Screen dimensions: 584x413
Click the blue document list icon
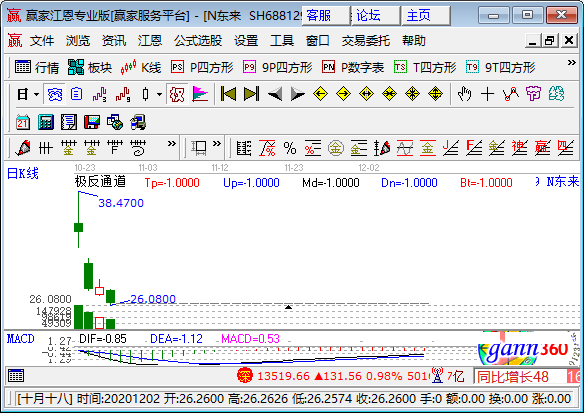(x=76, y=94)
